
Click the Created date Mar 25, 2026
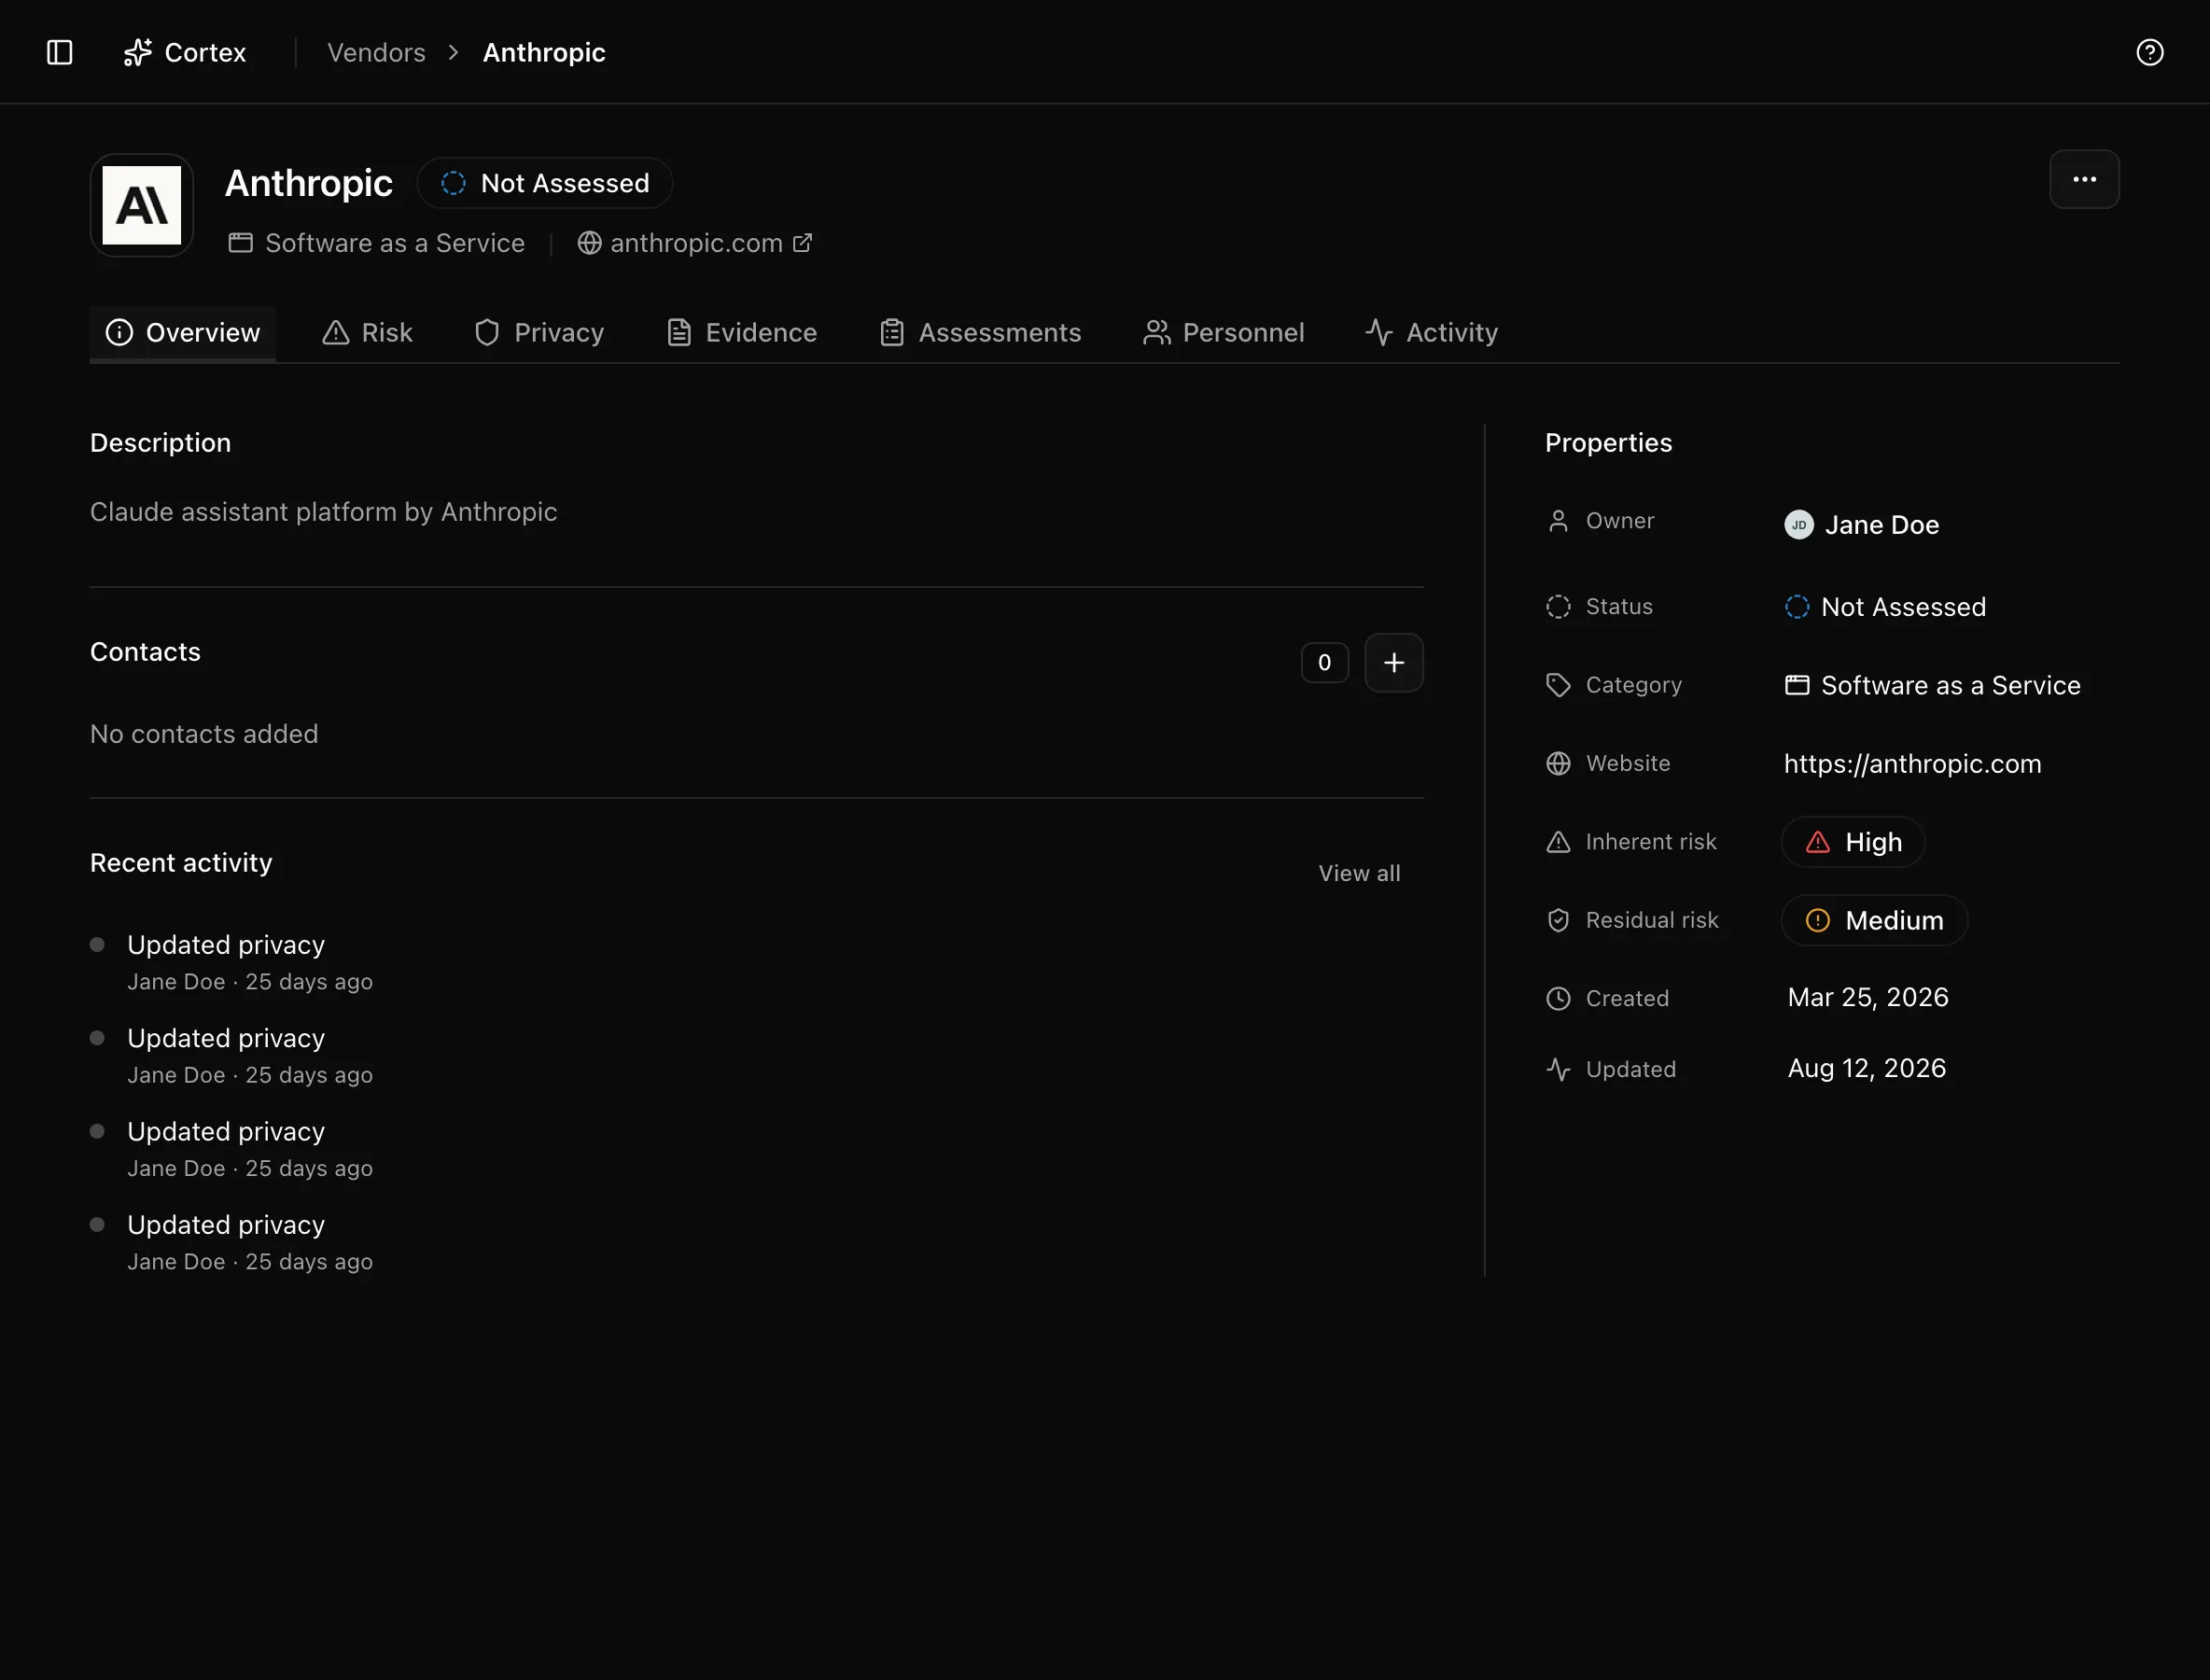[x=1868, y=998]
